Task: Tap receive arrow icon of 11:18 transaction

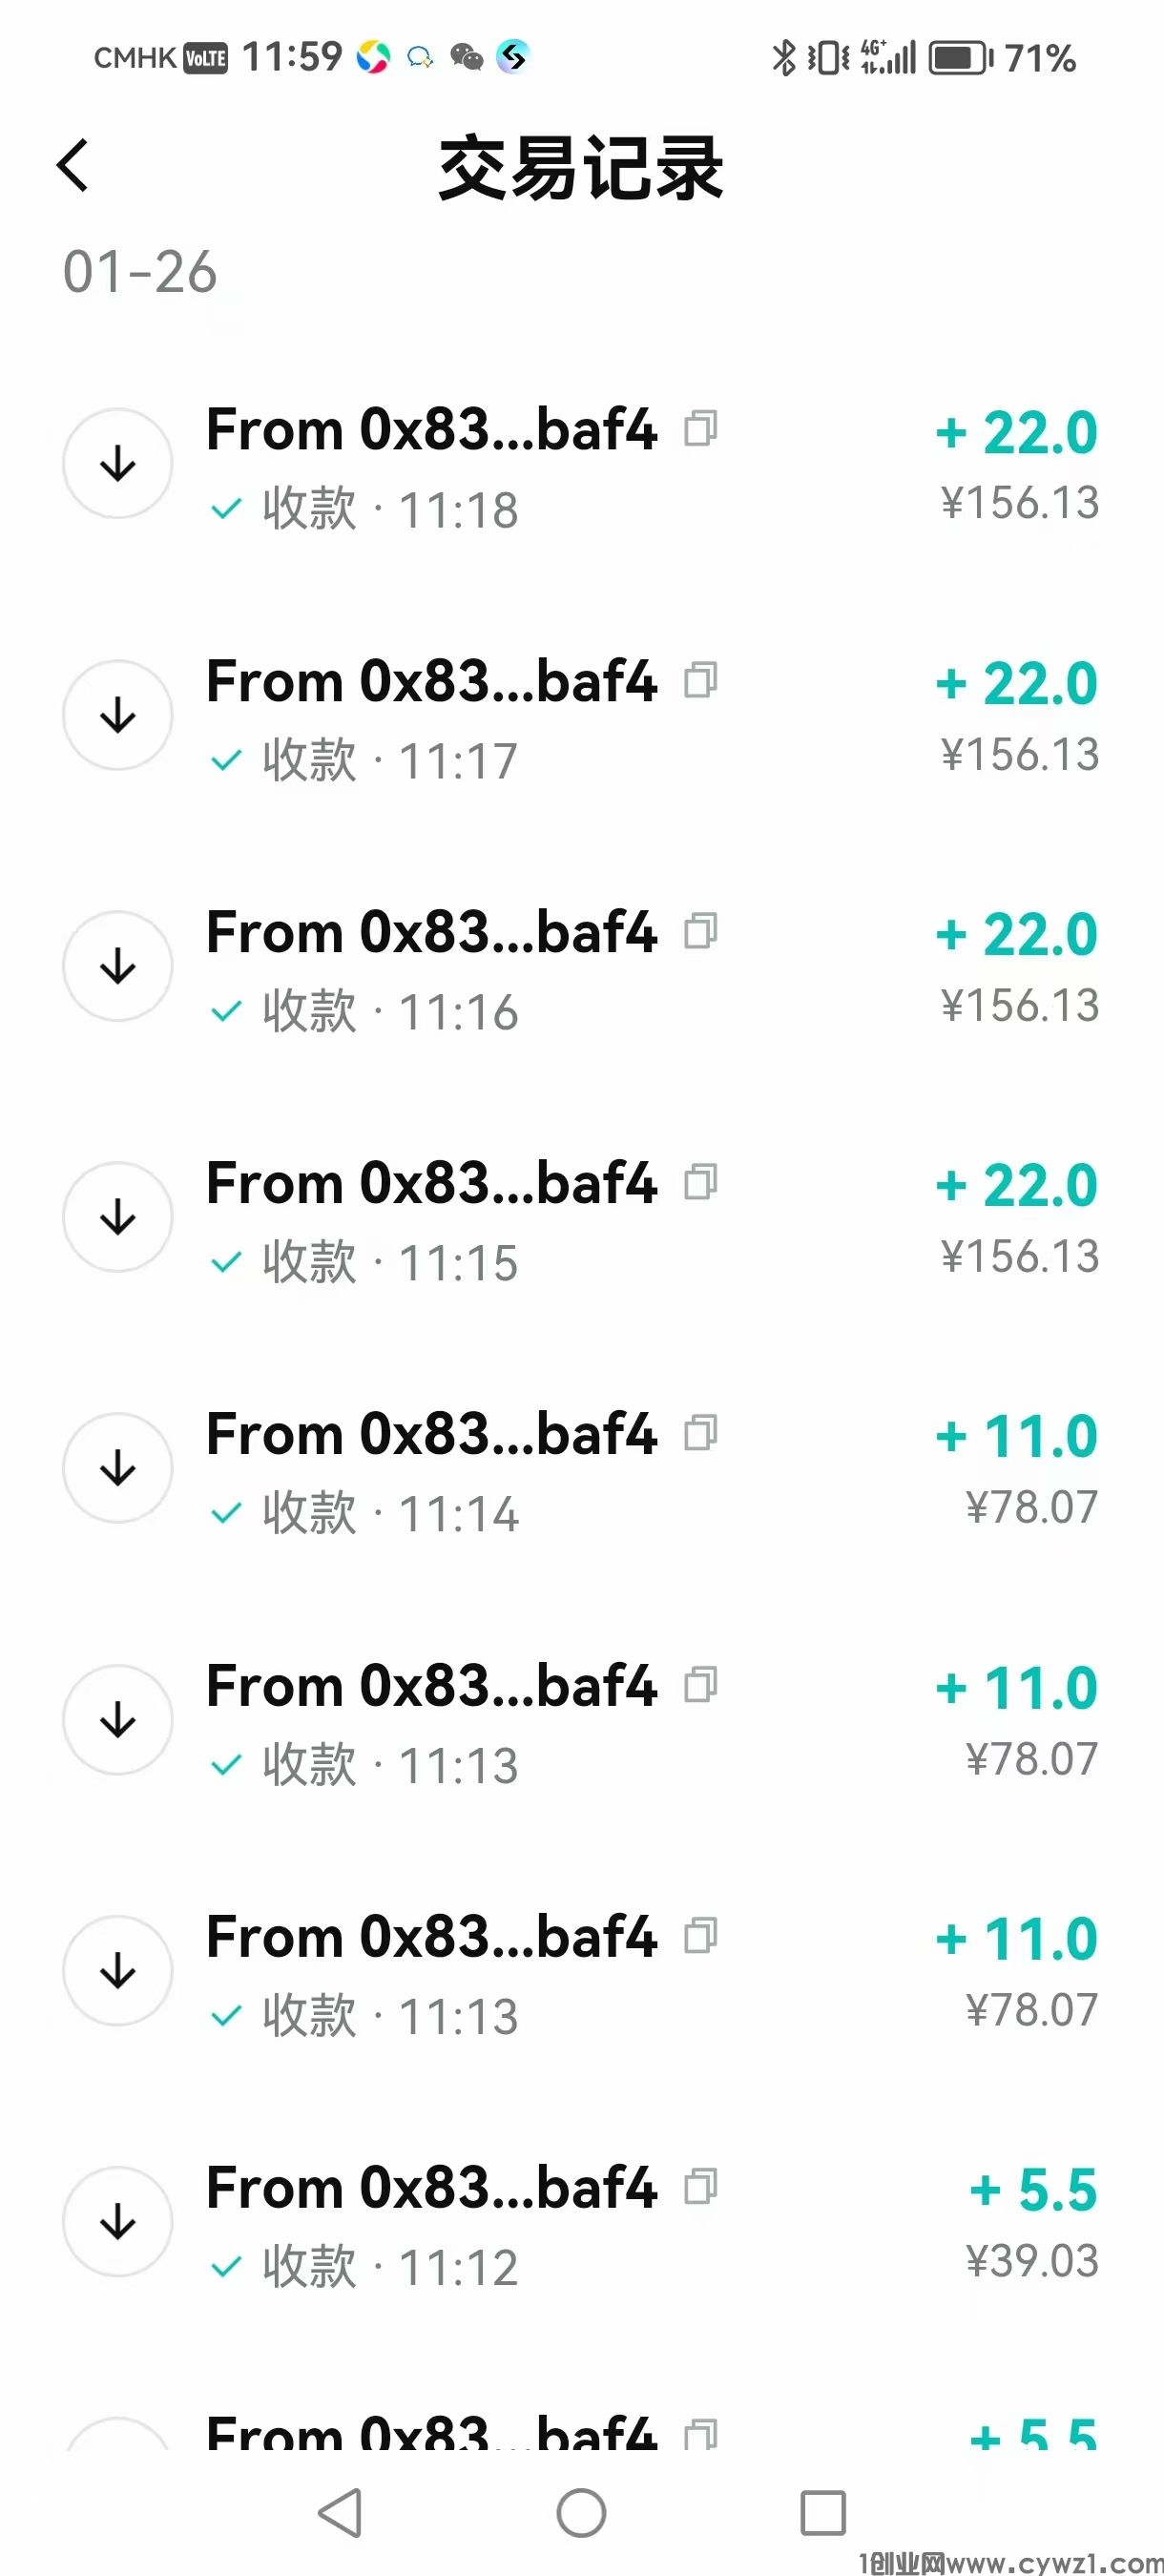Action: (x=118, y=464)
